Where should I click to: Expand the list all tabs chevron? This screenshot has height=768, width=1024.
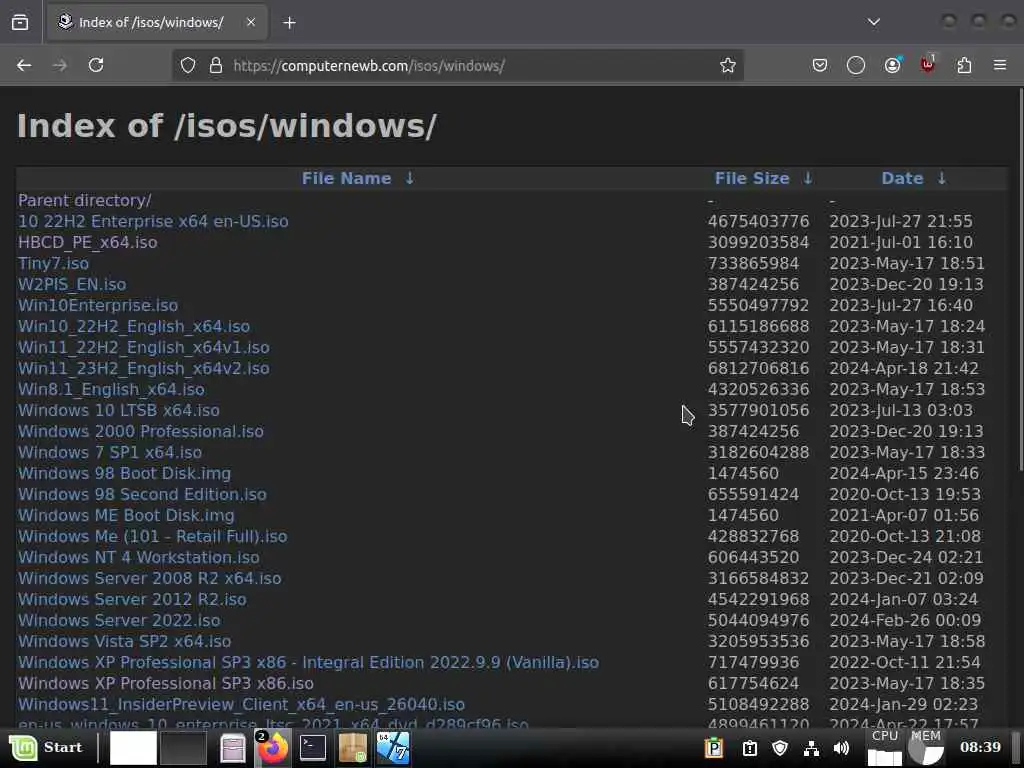click(874, 22)
